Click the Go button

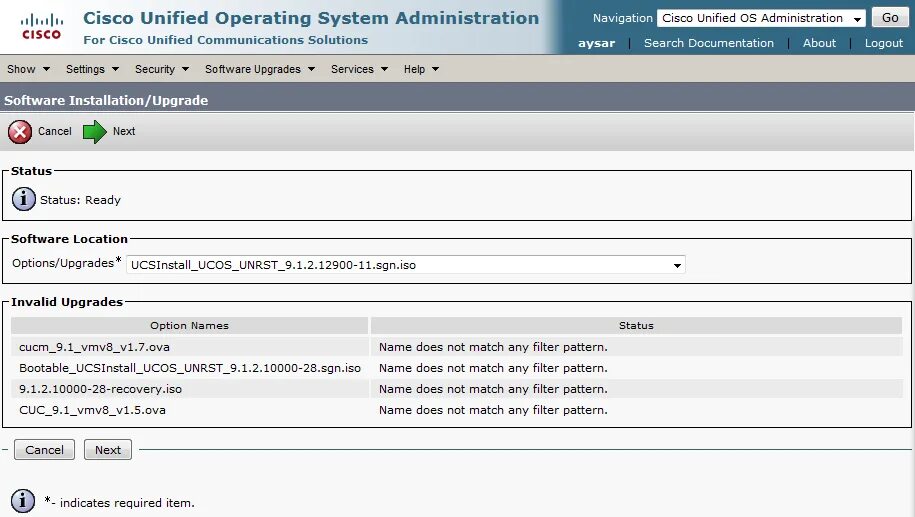pyautogui.click(x=890, y=18)
